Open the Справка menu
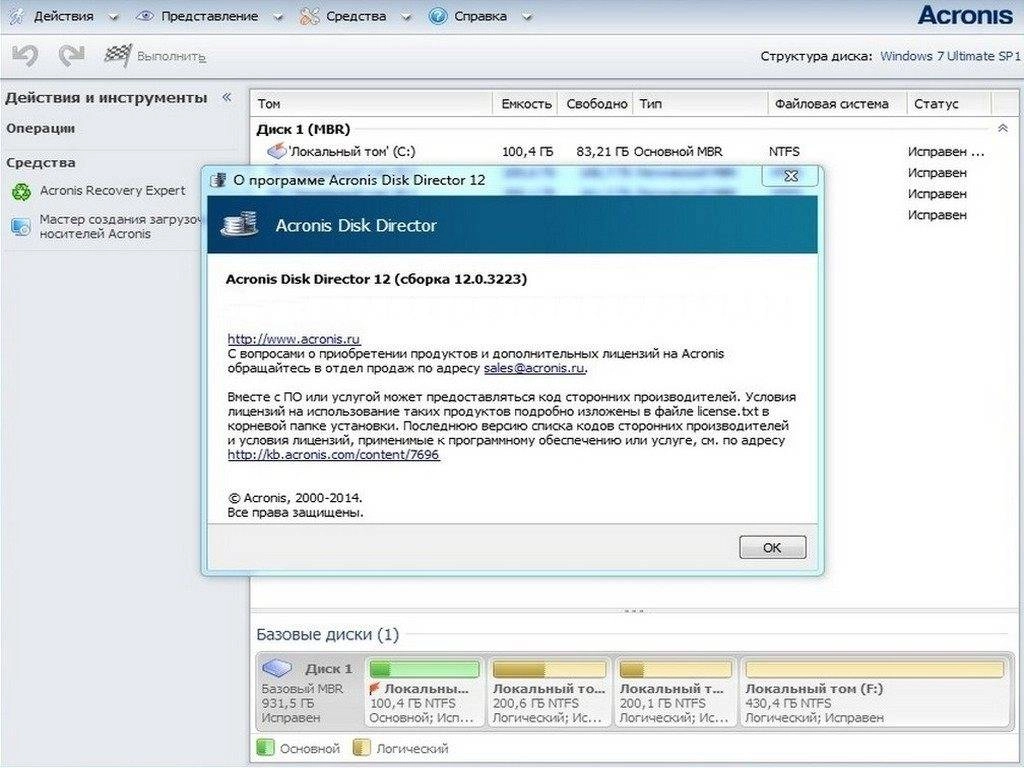The image size is (1024, 768). point(480,16)
